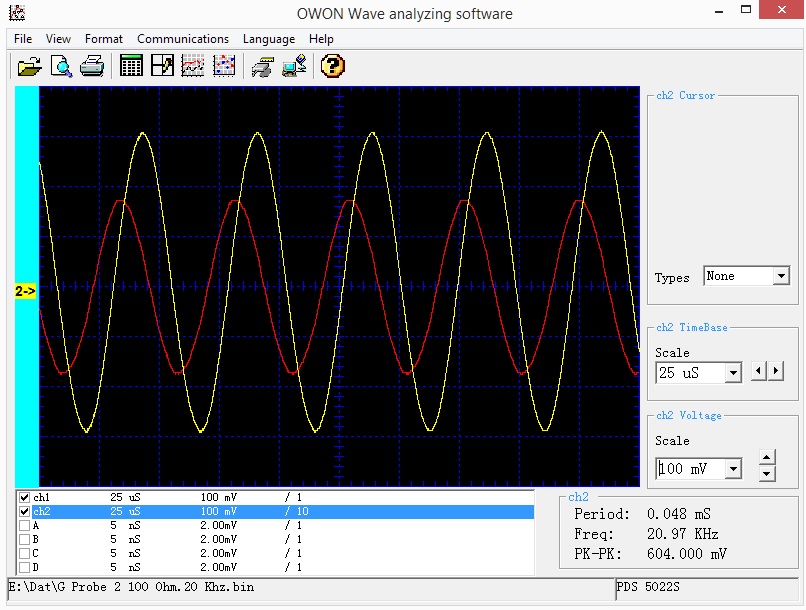Open the ch2 TimeBase Scale dropdown arrow
The image size is (806, 610).
(x=734, y=373)
